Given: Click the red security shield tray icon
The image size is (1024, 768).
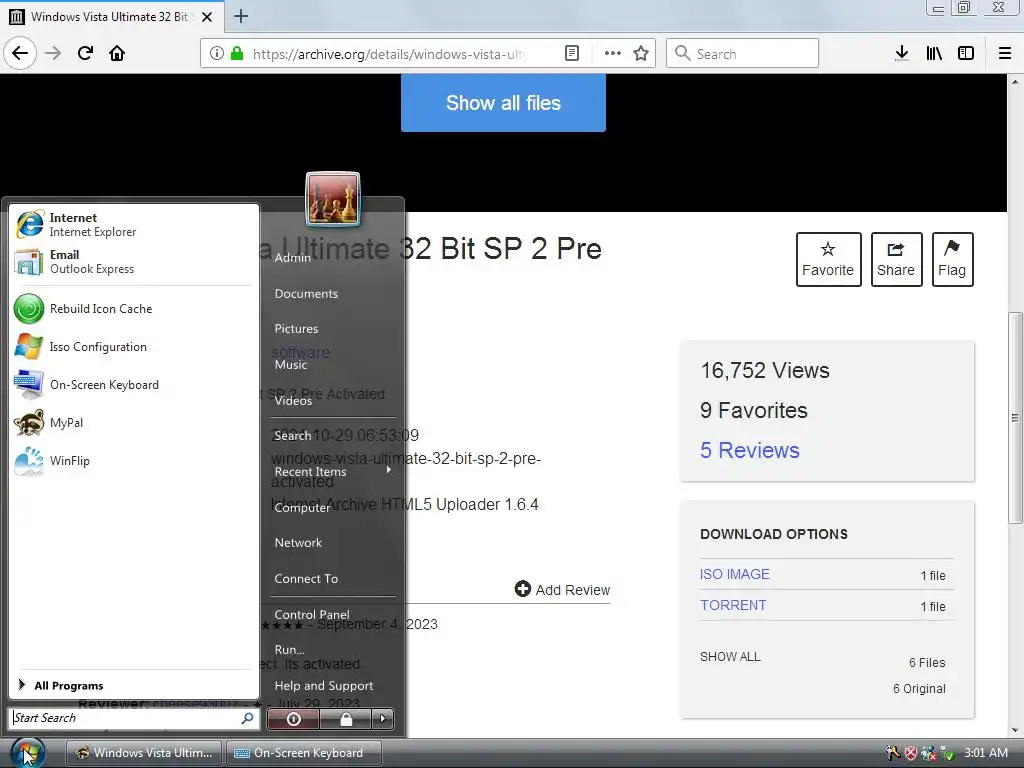Looking at the screenshot, I should [911, 753].
